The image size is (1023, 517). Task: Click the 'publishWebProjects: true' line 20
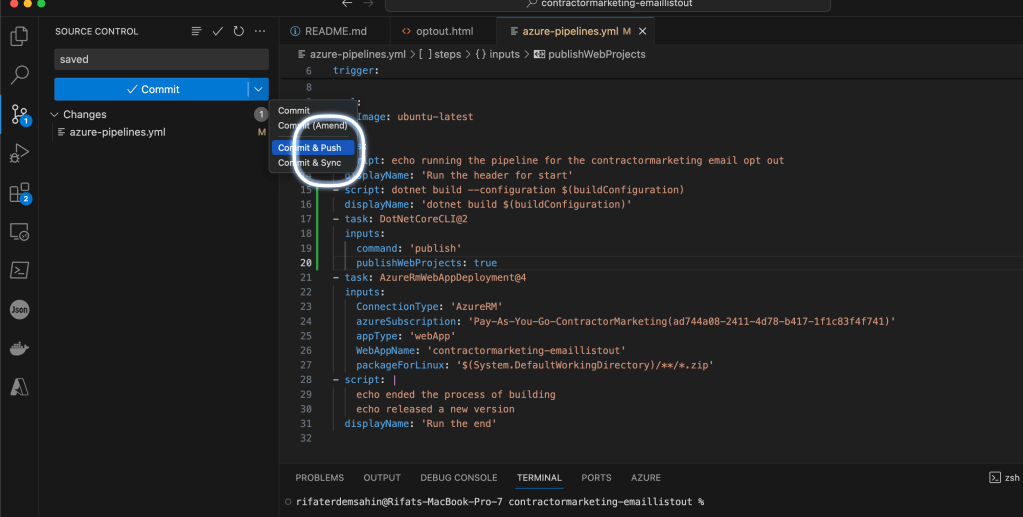click(x=427, y=263)
